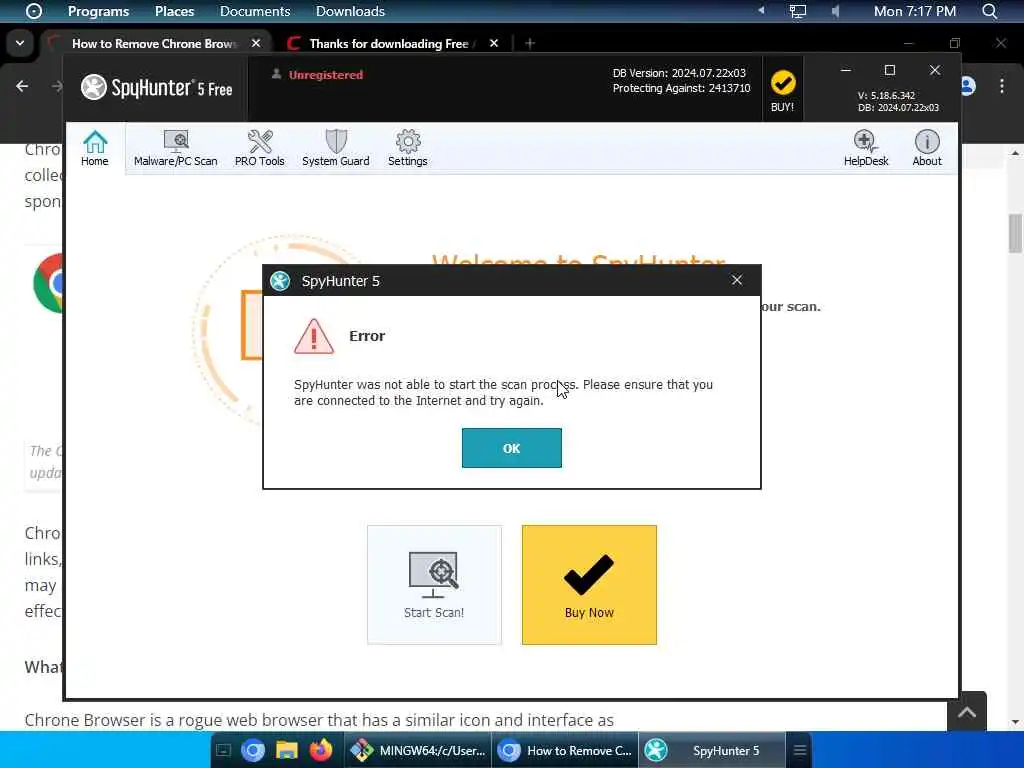Viewport: 1024px width, 768px height.
Task: Open the browser three-dot menu
Action: point(1002,86)
